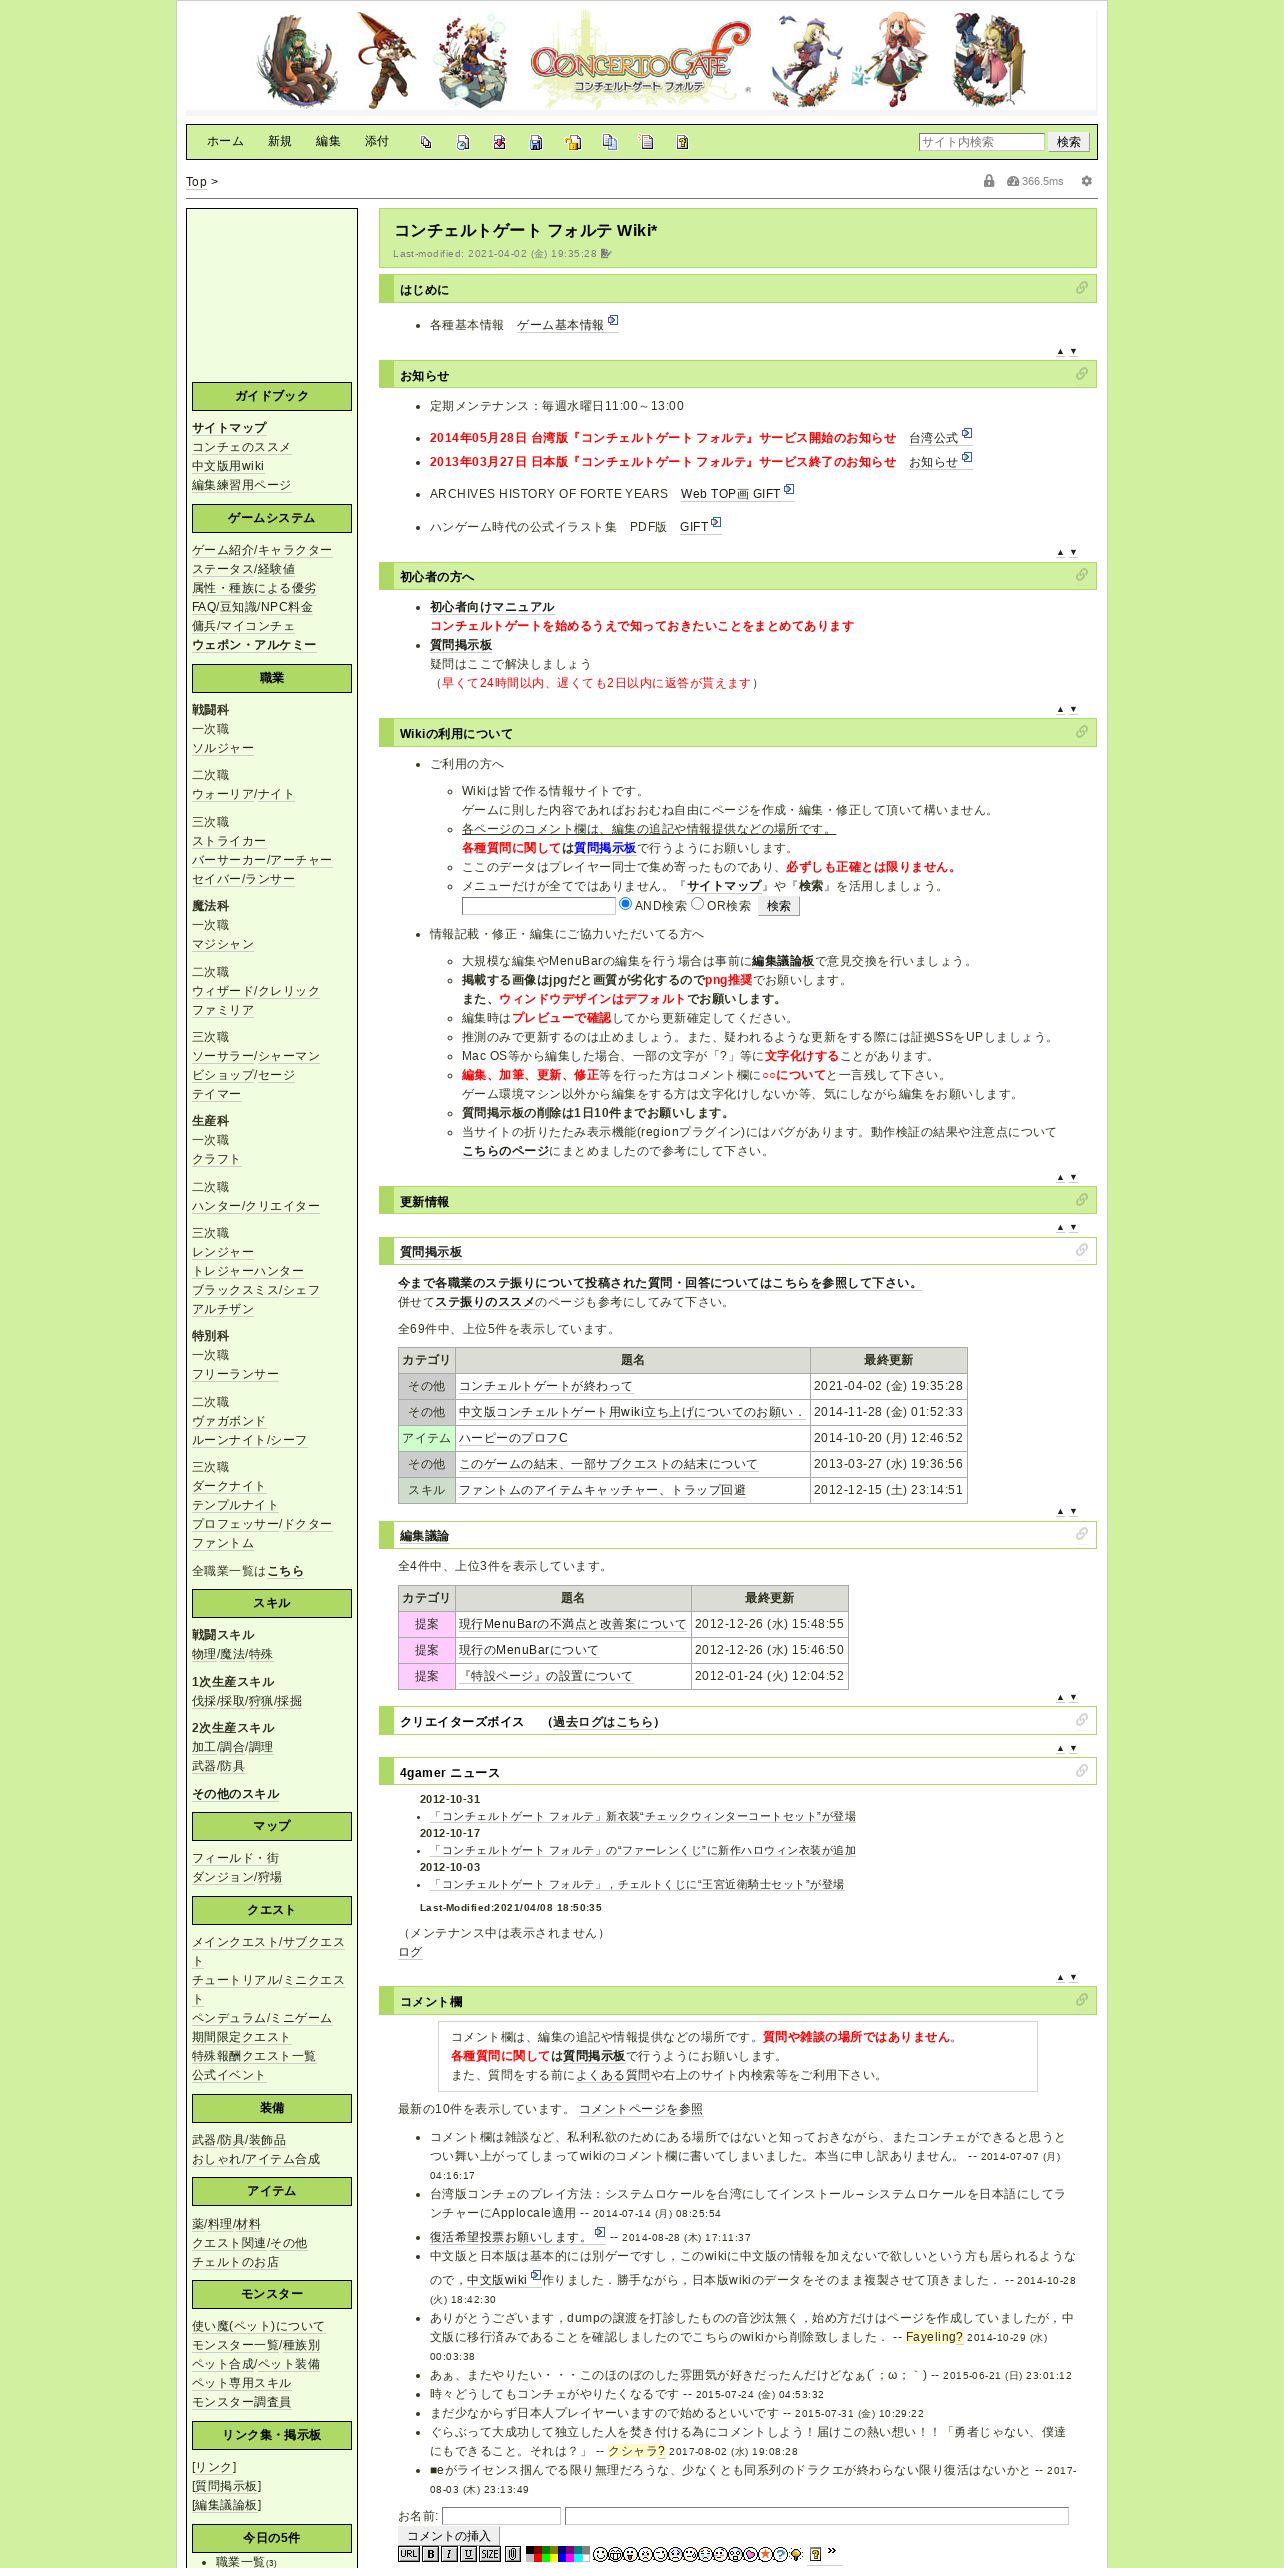The image size is (1284, 2568).
Task: Click anchor link icon on お知らせ heading
Action: tap(1081, 374)
